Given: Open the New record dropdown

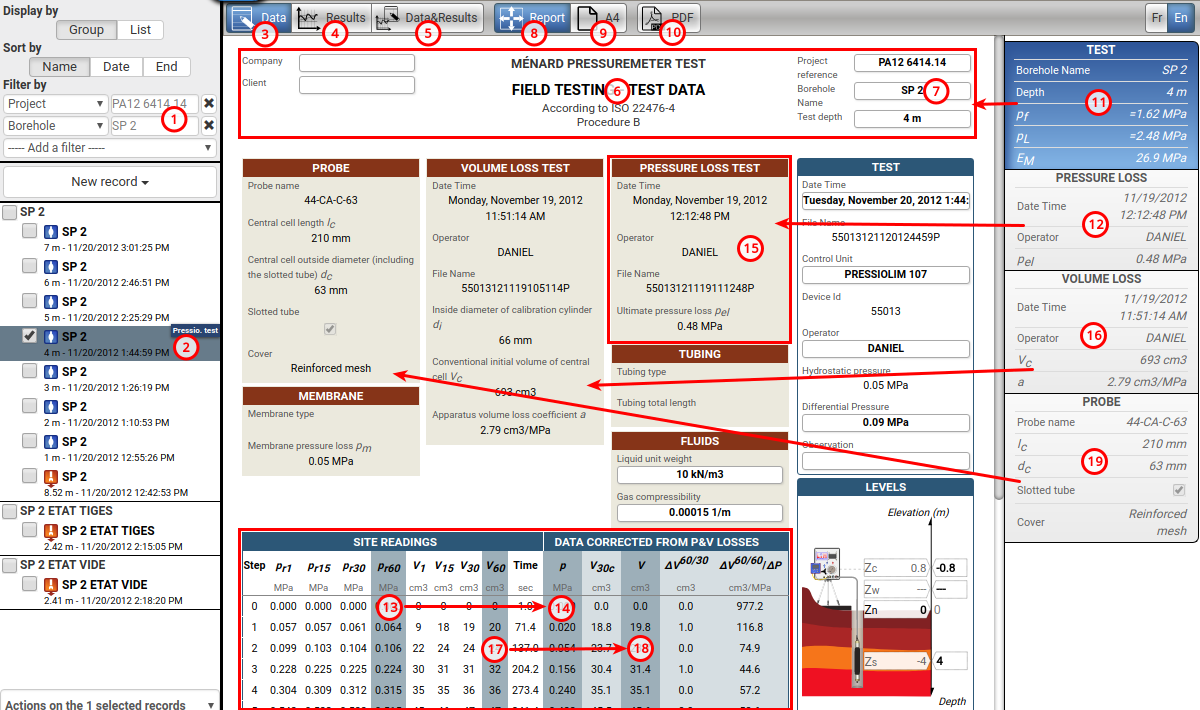Looking at the screenshot, I should 109,182.
